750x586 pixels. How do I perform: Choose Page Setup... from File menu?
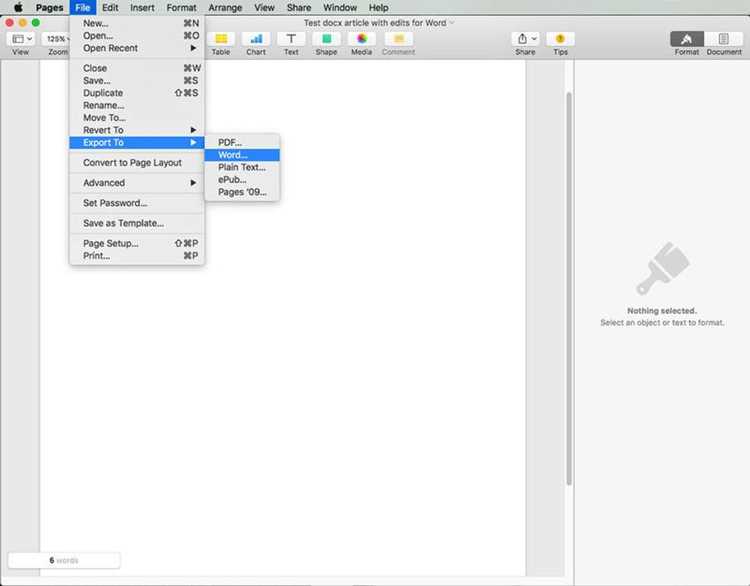point(137,243)
